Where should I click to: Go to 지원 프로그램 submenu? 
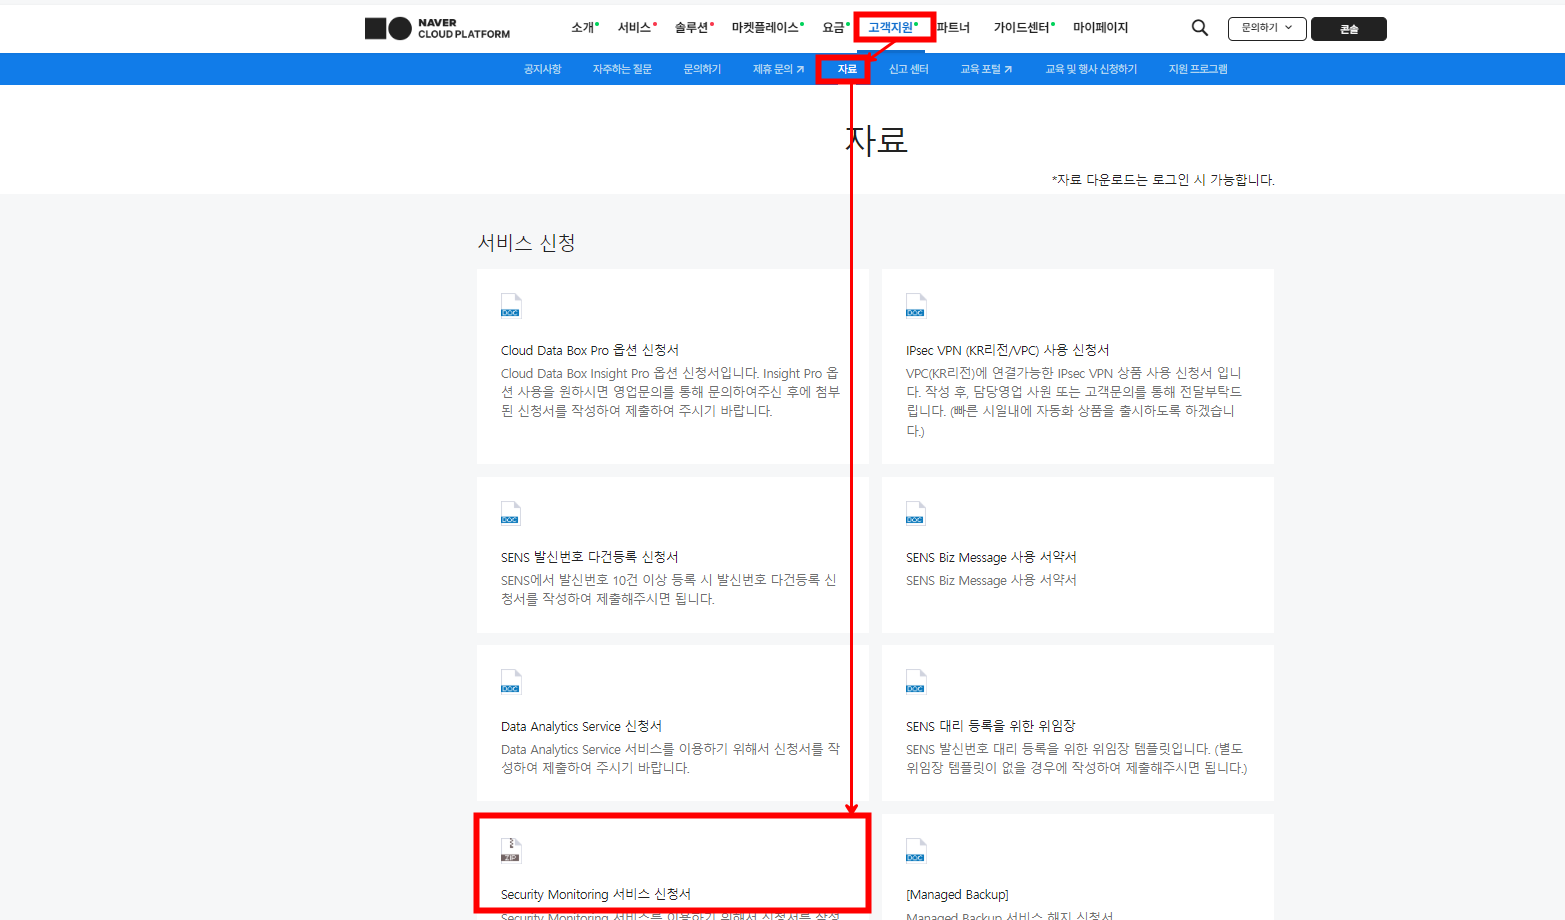click(1198, 69)
